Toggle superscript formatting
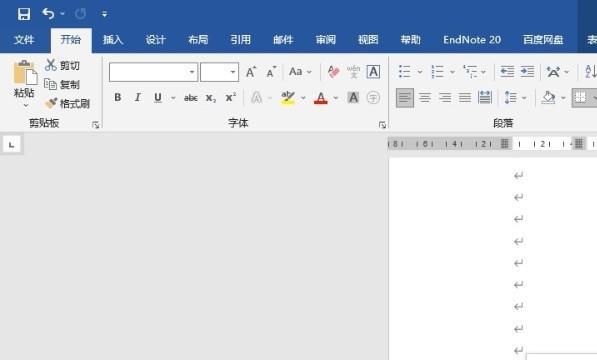The image size is (597, 360). tap(231, 97)
